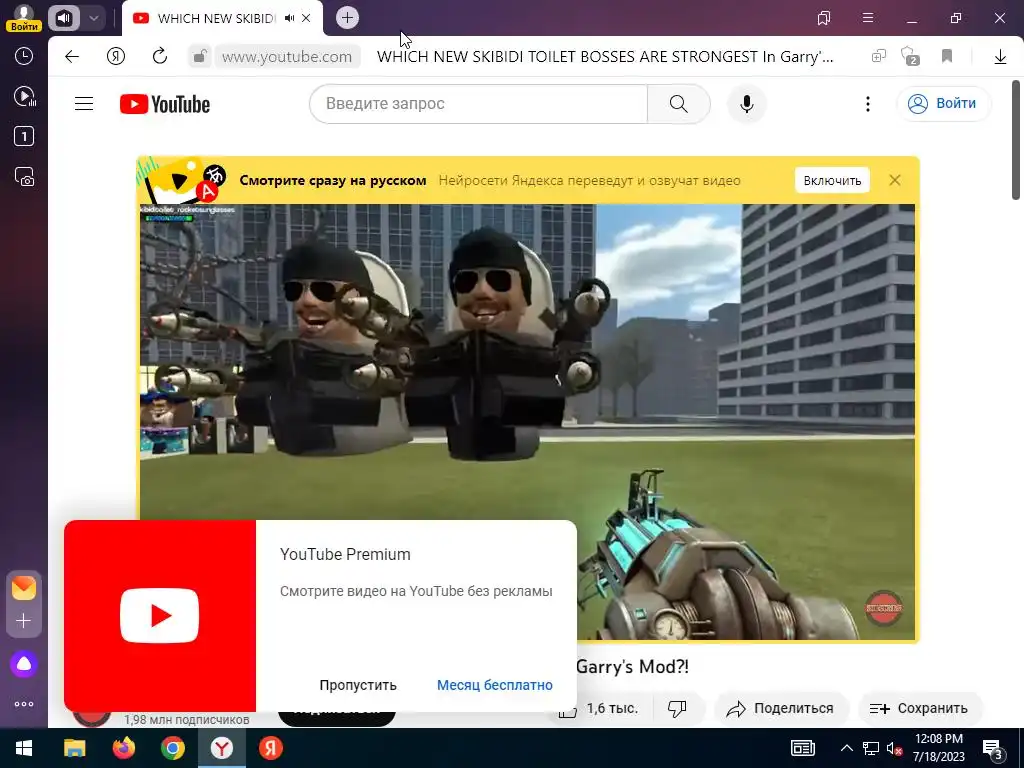Open the sidebar media player icon
The width and height of the screenshot is (1024, 768).
pyautogui.click(x=24, y=97)
